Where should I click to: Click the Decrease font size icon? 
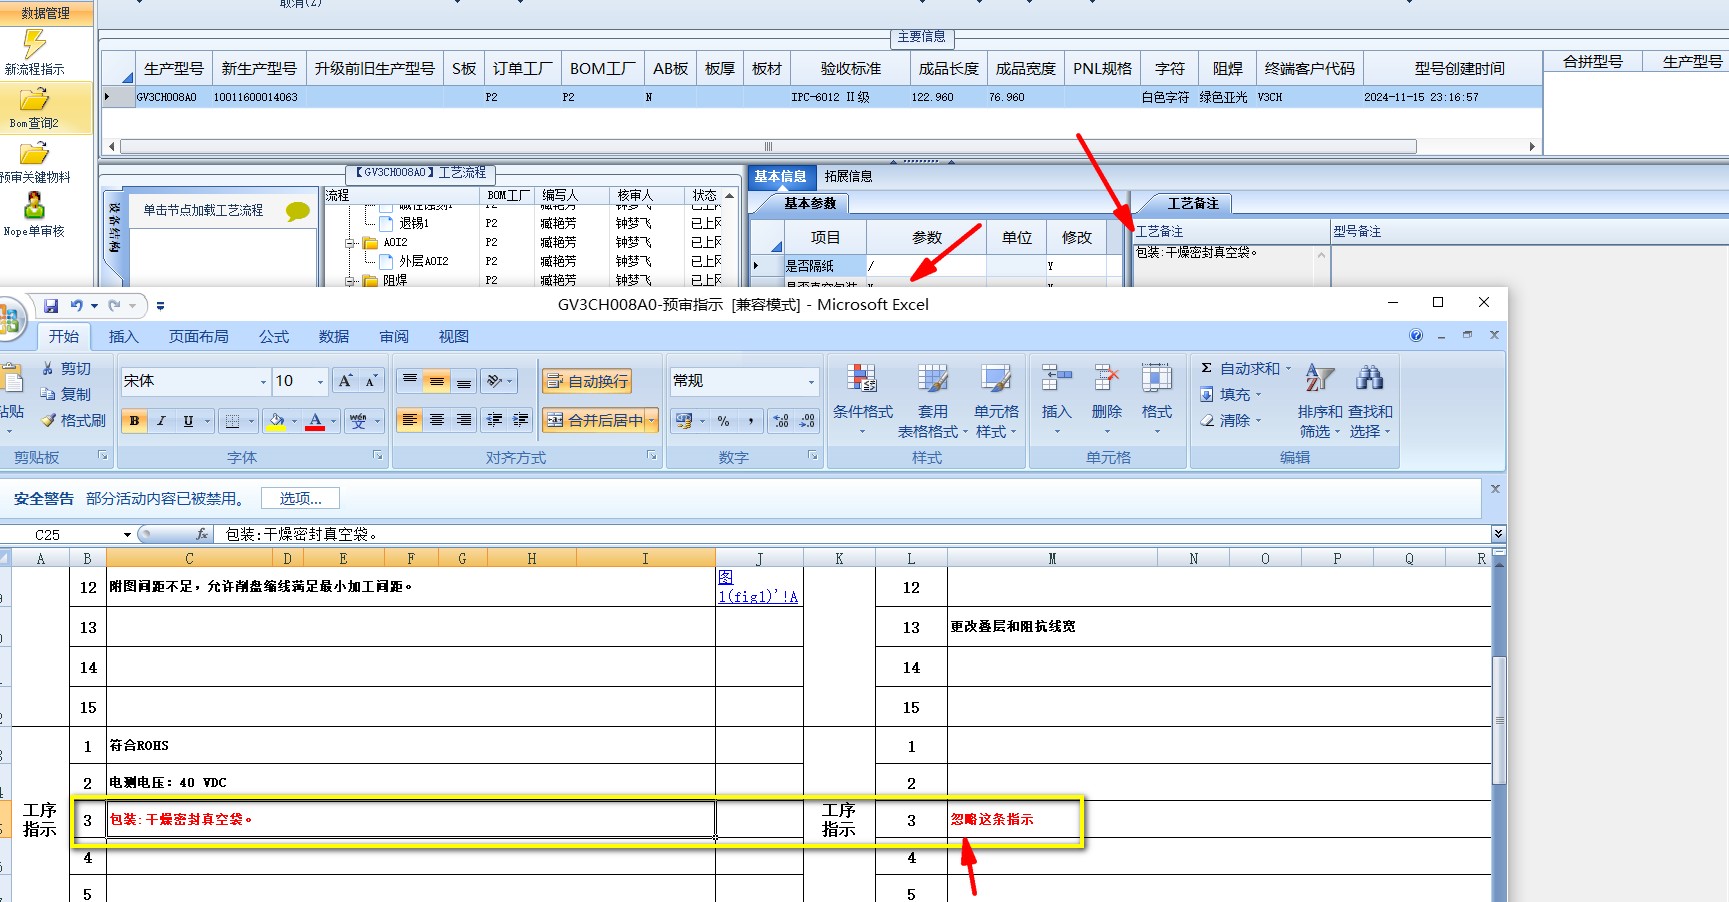click(370, 381)
